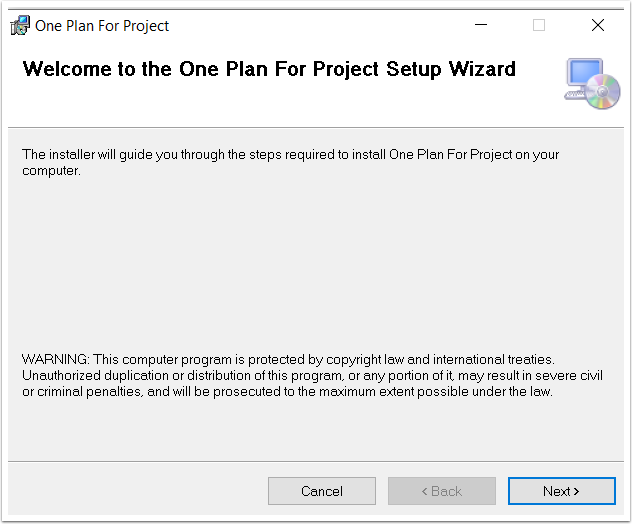Click the criminal penalties line of the notice

(x=287, y=391)
